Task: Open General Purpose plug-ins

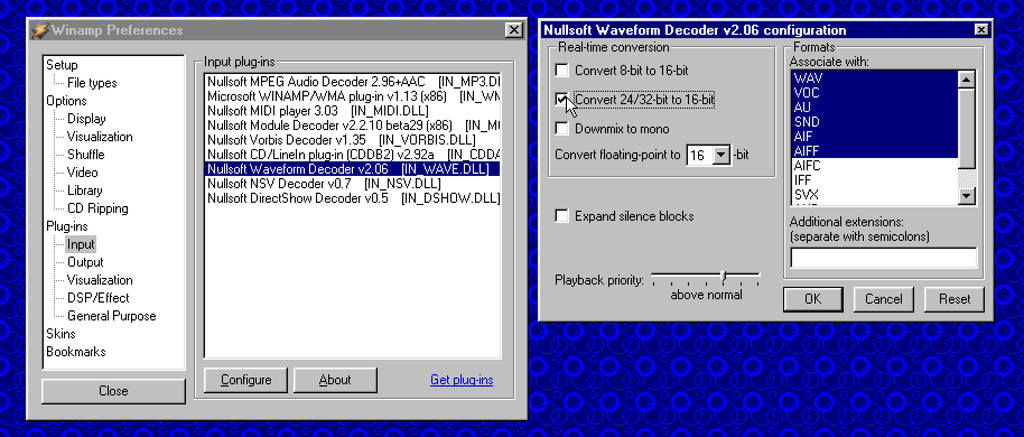Action: [112, 316]
